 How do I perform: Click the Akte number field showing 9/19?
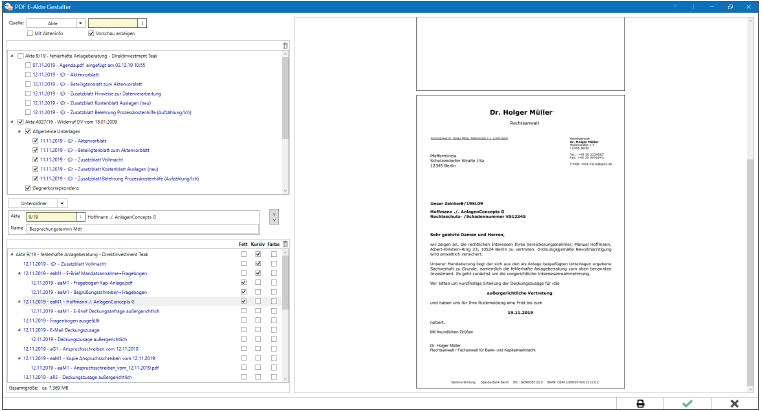coord(52,217)
